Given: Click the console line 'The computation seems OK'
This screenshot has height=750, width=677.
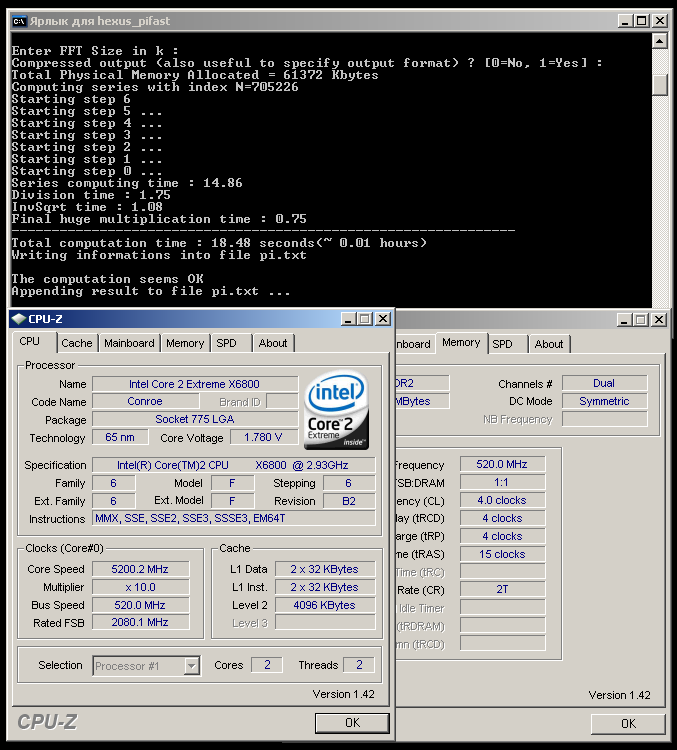Looking at the screenshot, I should (x=108, y=279).
